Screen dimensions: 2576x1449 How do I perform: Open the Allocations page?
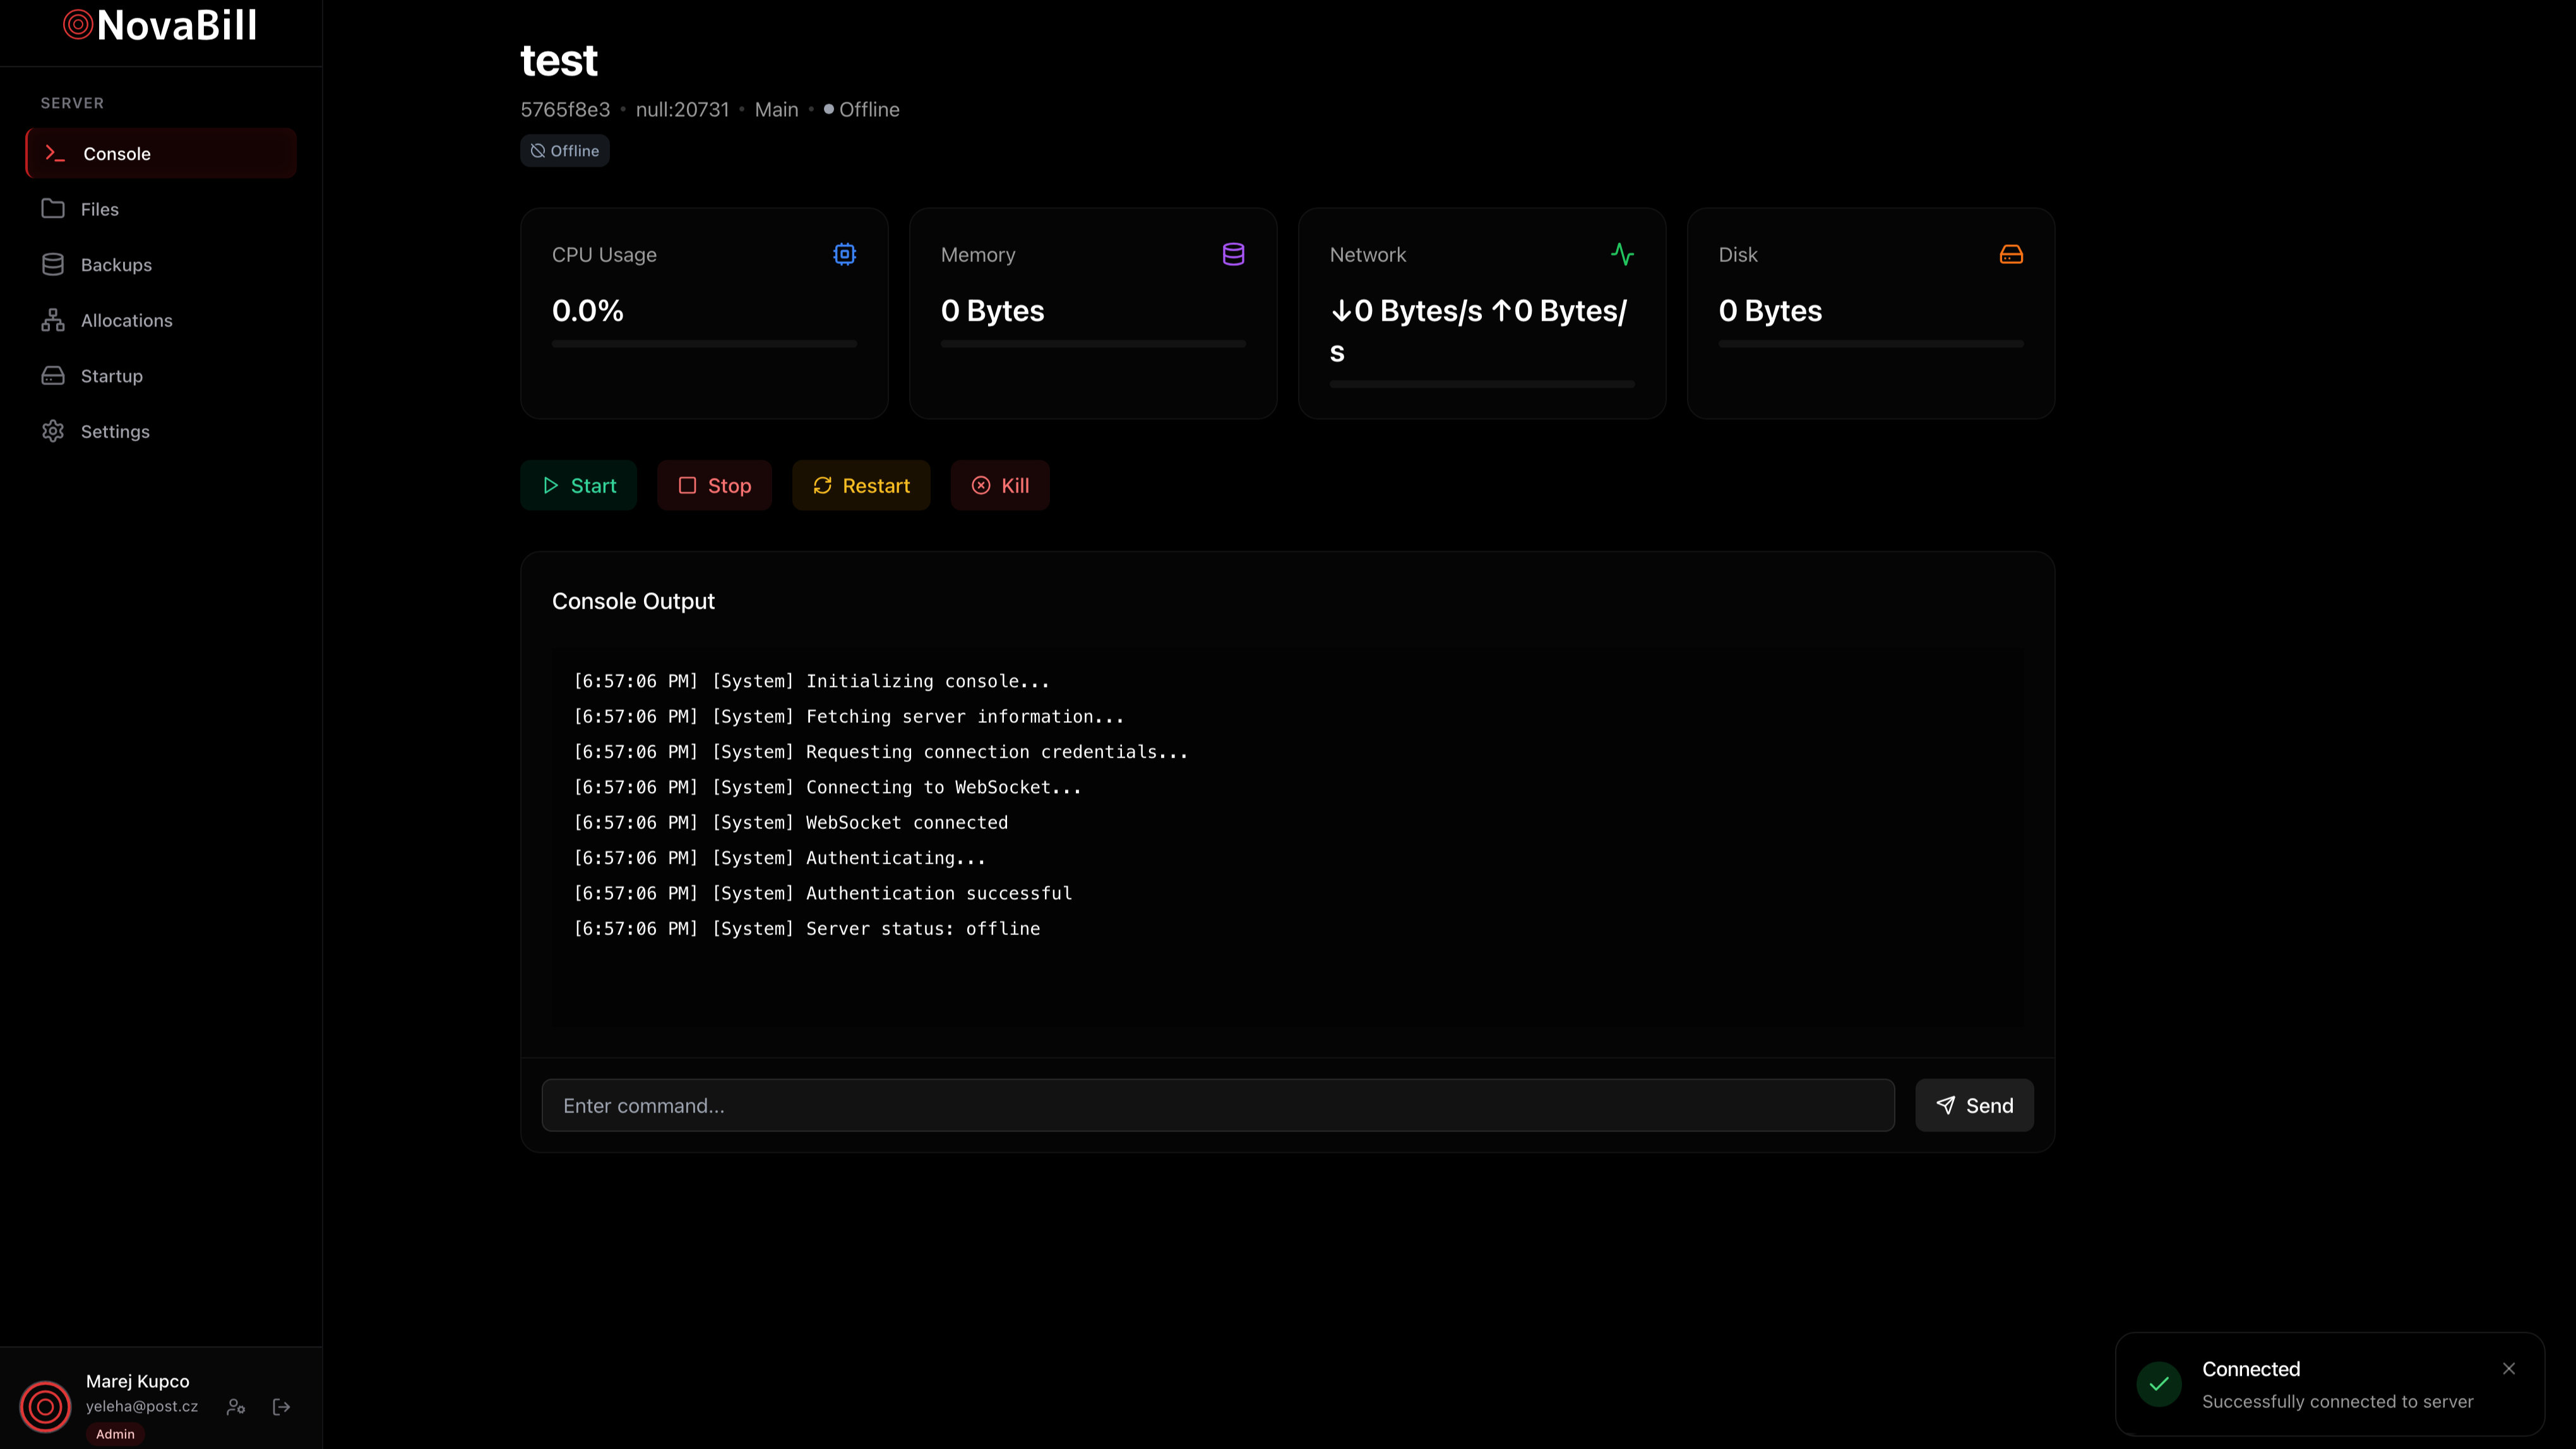pyautogui.click(x=126, y=320)
